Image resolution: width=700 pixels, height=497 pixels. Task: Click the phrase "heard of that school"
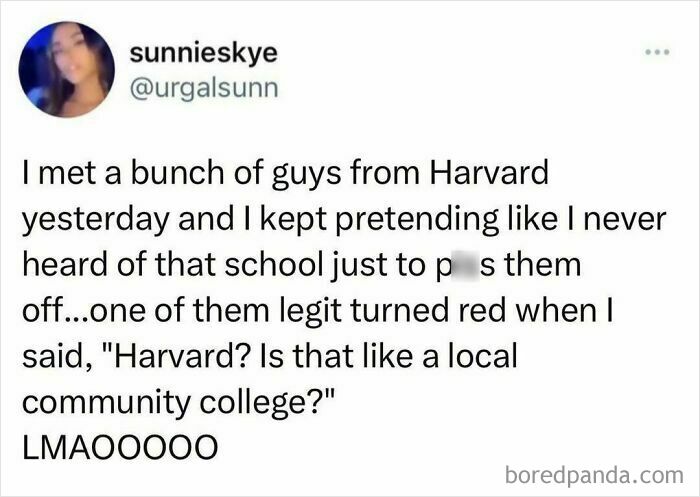(173, 265)
